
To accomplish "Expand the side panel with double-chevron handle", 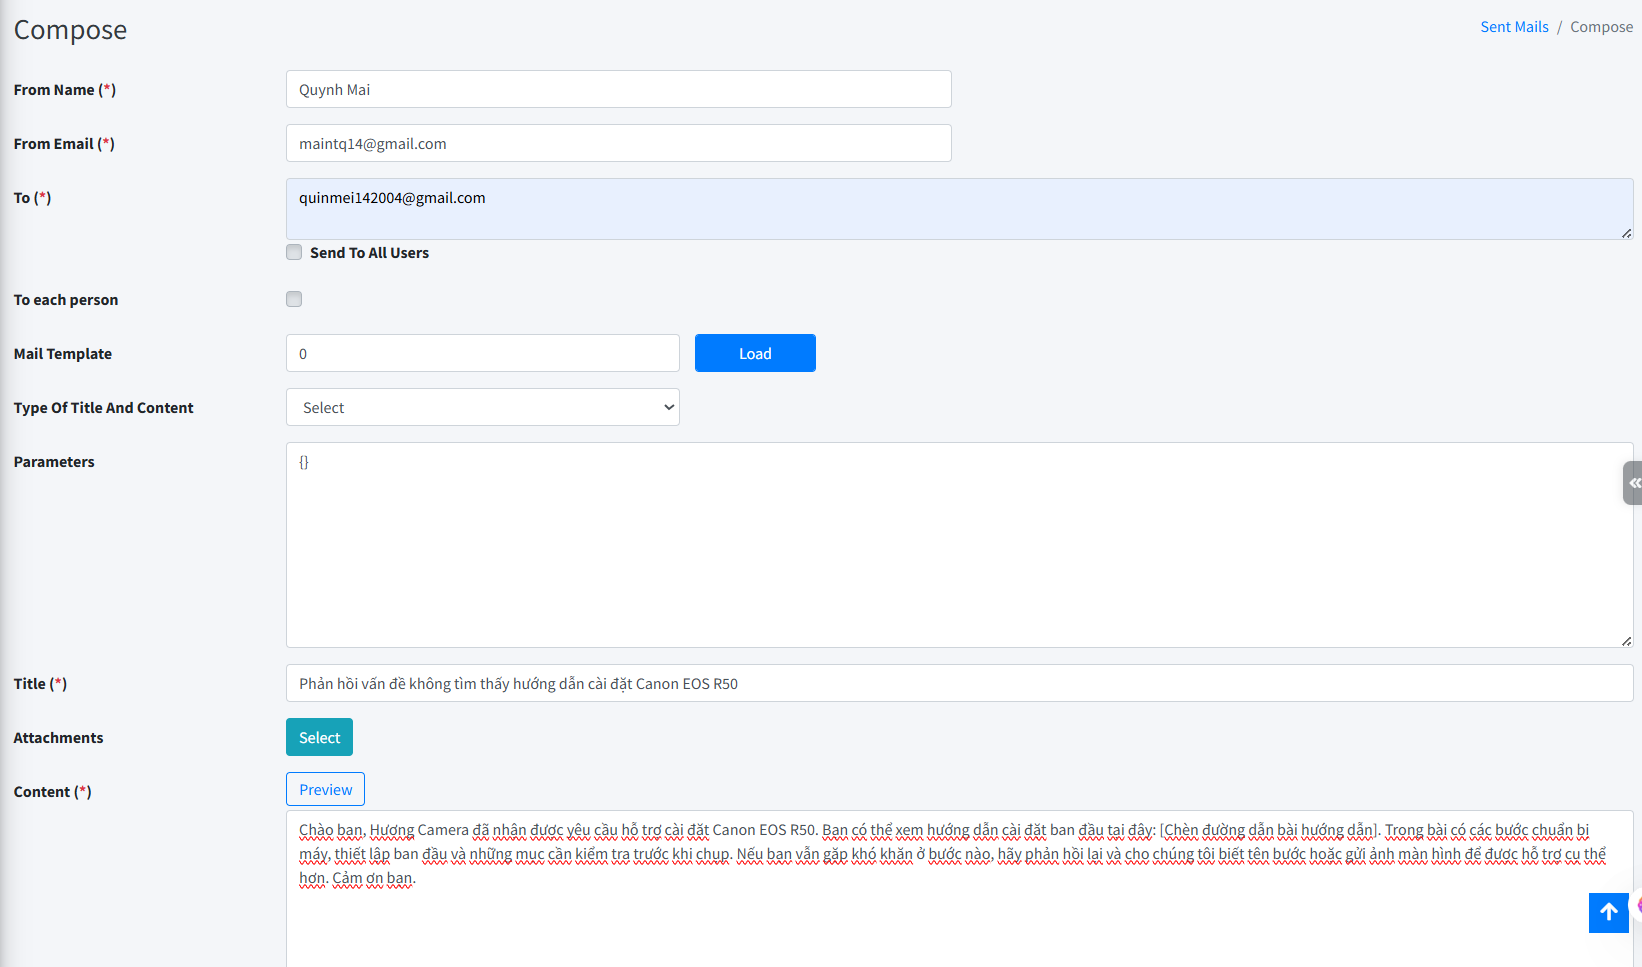I will (1633, 483).
